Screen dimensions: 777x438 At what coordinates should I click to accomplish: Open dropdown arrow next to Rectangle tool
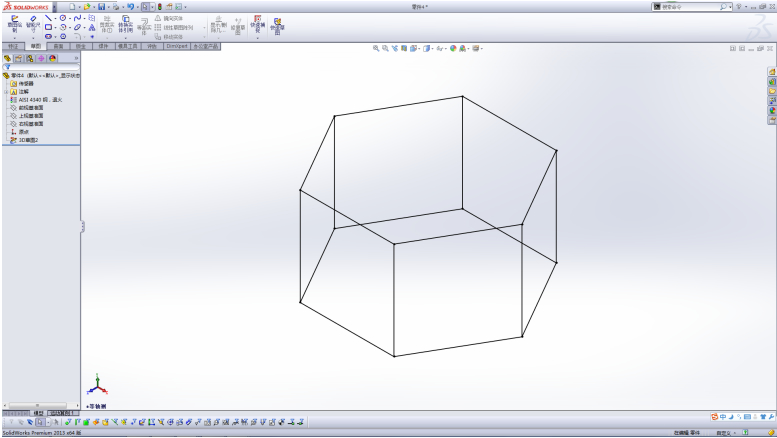55,28
